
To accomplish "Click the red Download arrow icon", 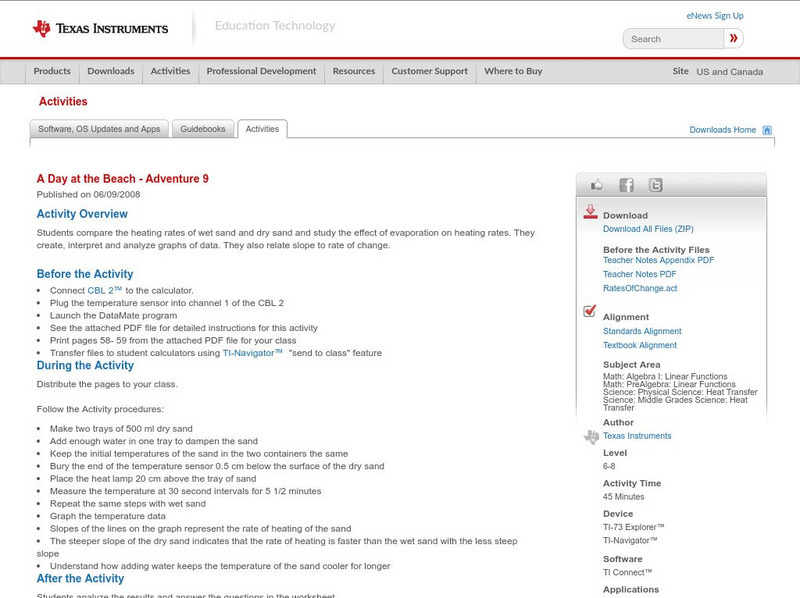I will [x=590, y=212].
